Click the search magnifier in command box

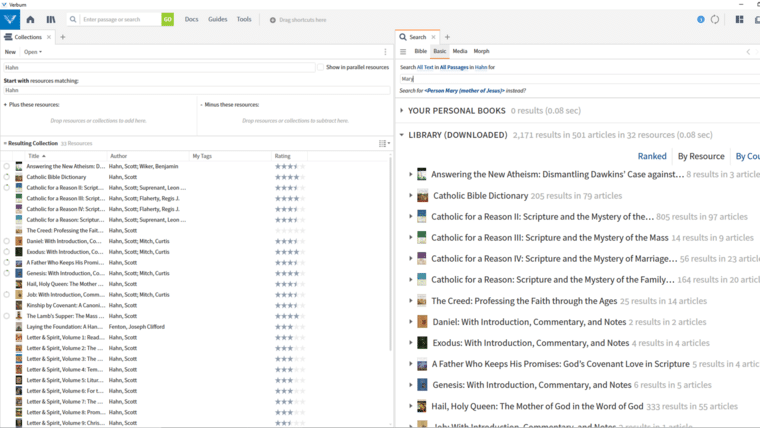[x=73, y=19]
